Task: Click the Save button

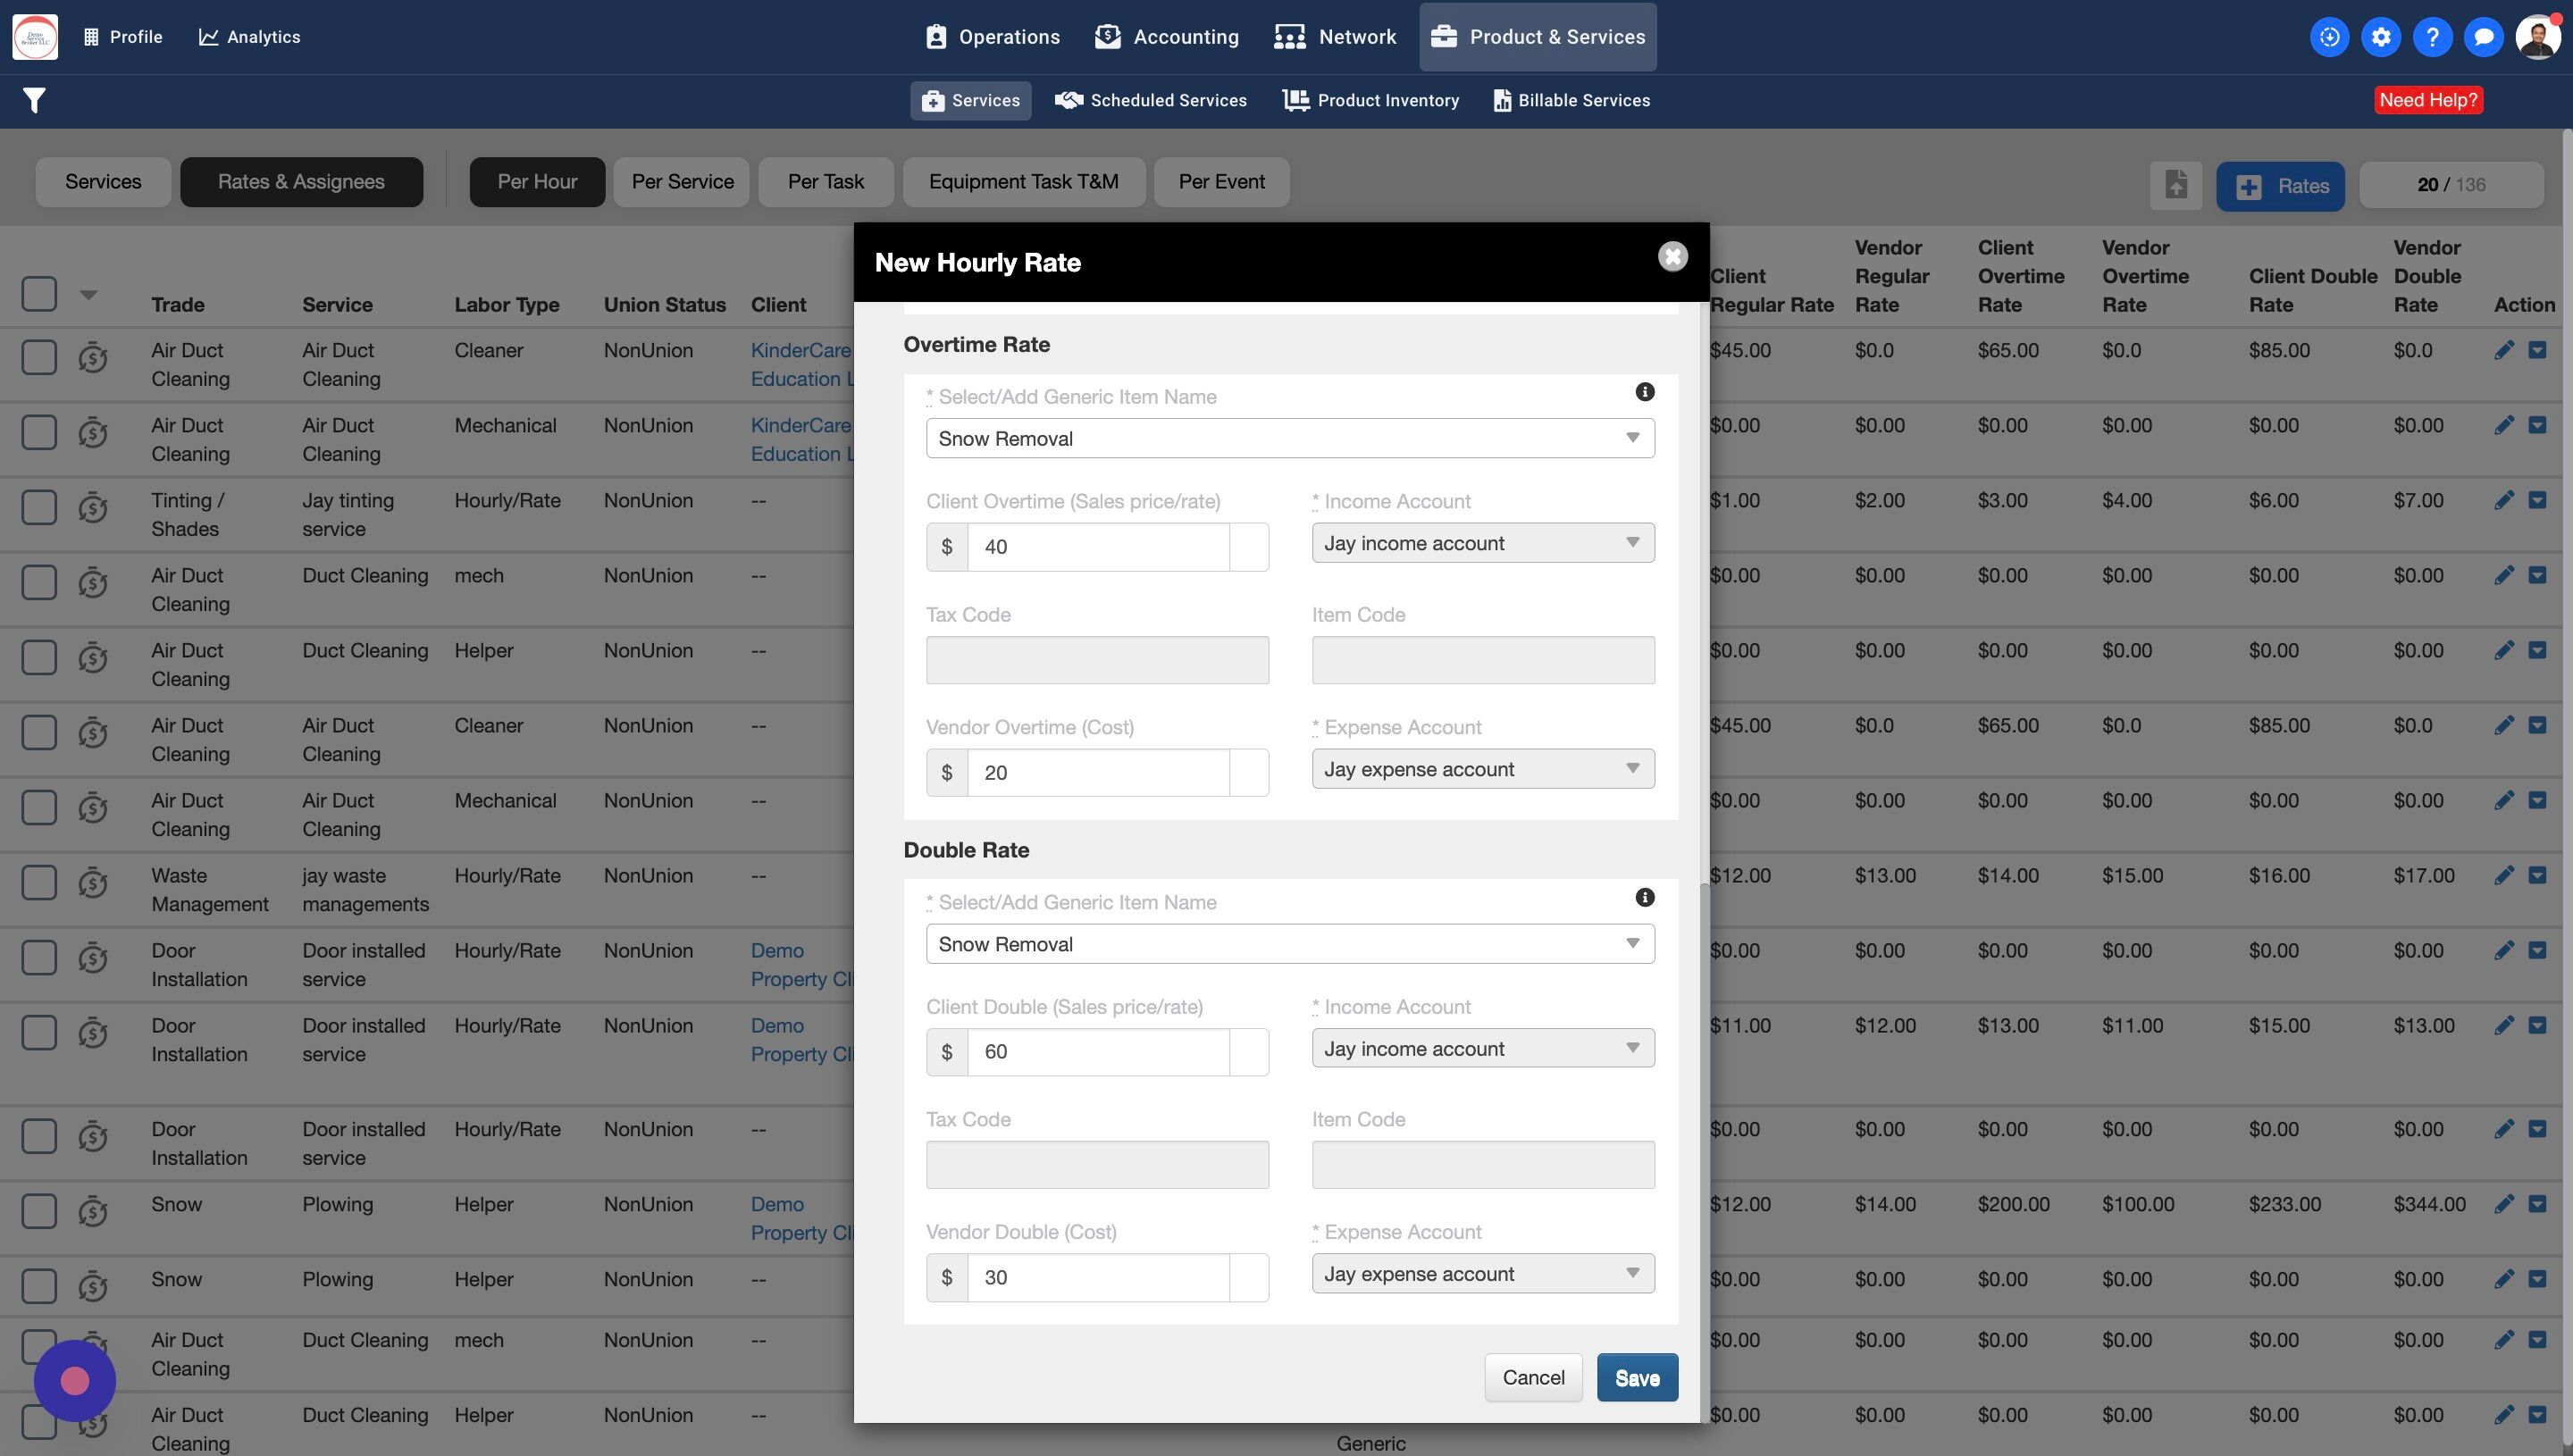Action: 1636,1378
